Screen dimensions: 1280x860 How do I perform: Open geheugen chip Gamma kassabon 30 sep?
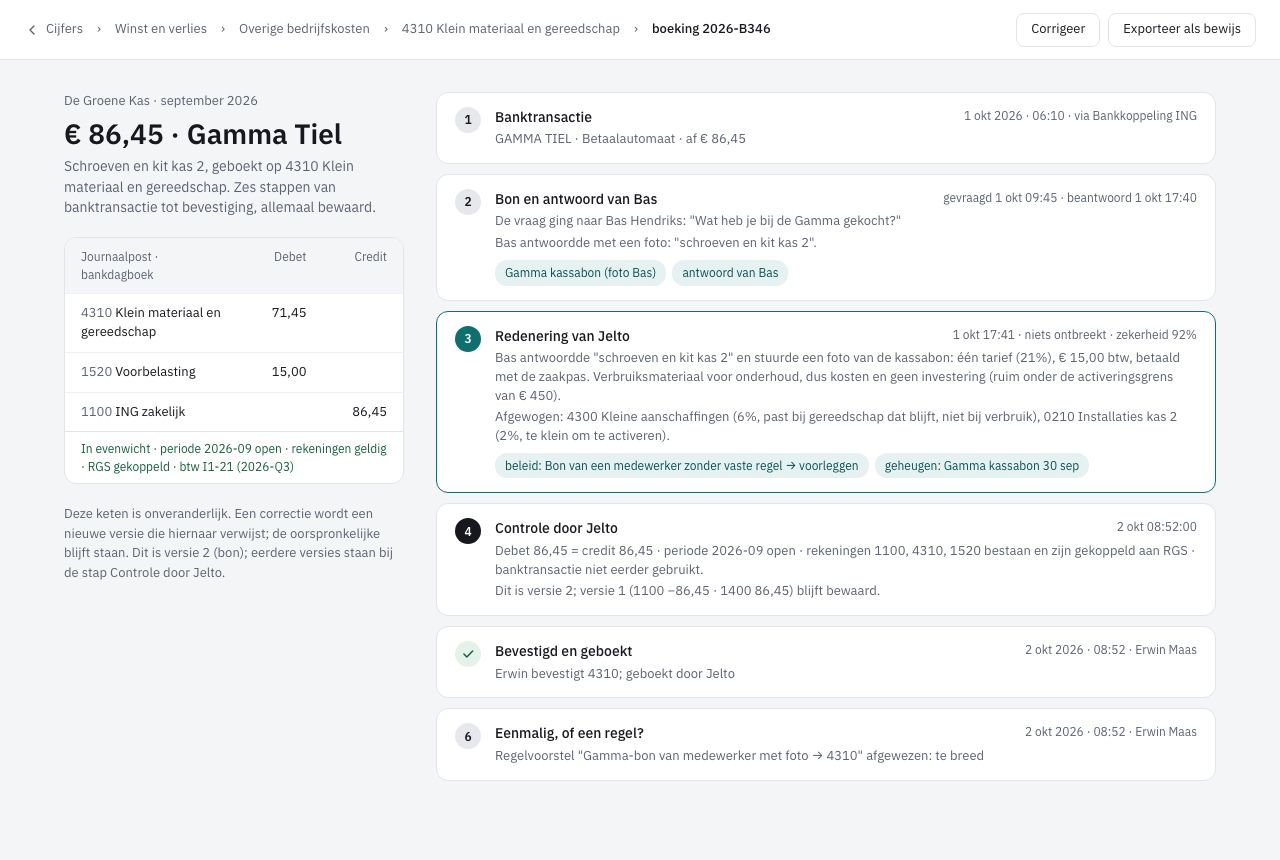click(982, 466)
